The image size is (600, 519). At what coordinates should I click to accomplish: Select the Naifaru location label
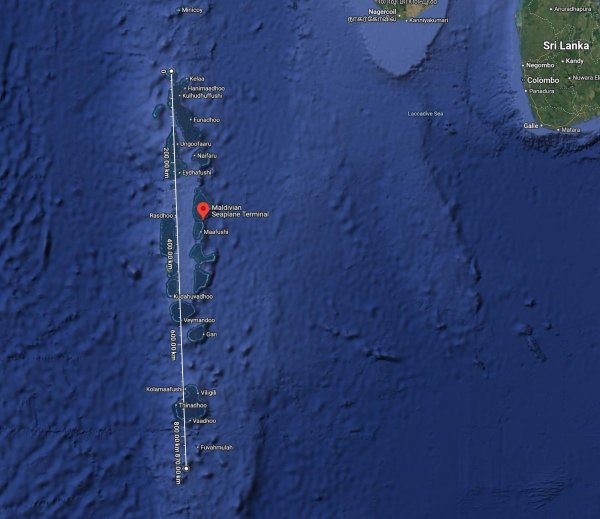pos(205,156)
